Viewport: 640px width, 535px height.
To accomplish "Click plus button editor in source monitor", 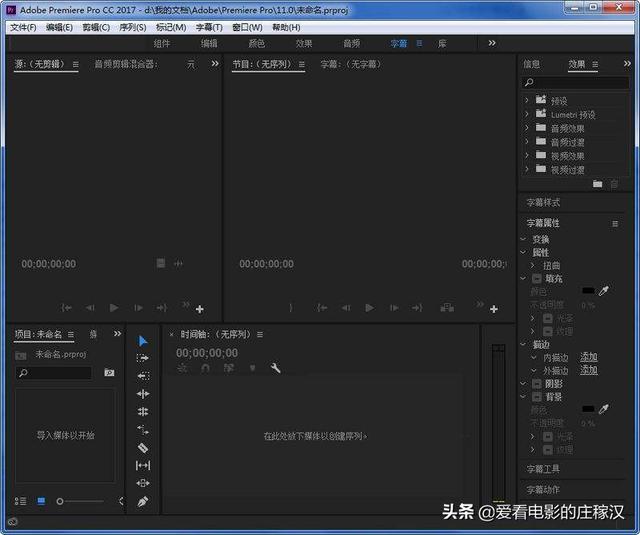I will tap(200, 309).
